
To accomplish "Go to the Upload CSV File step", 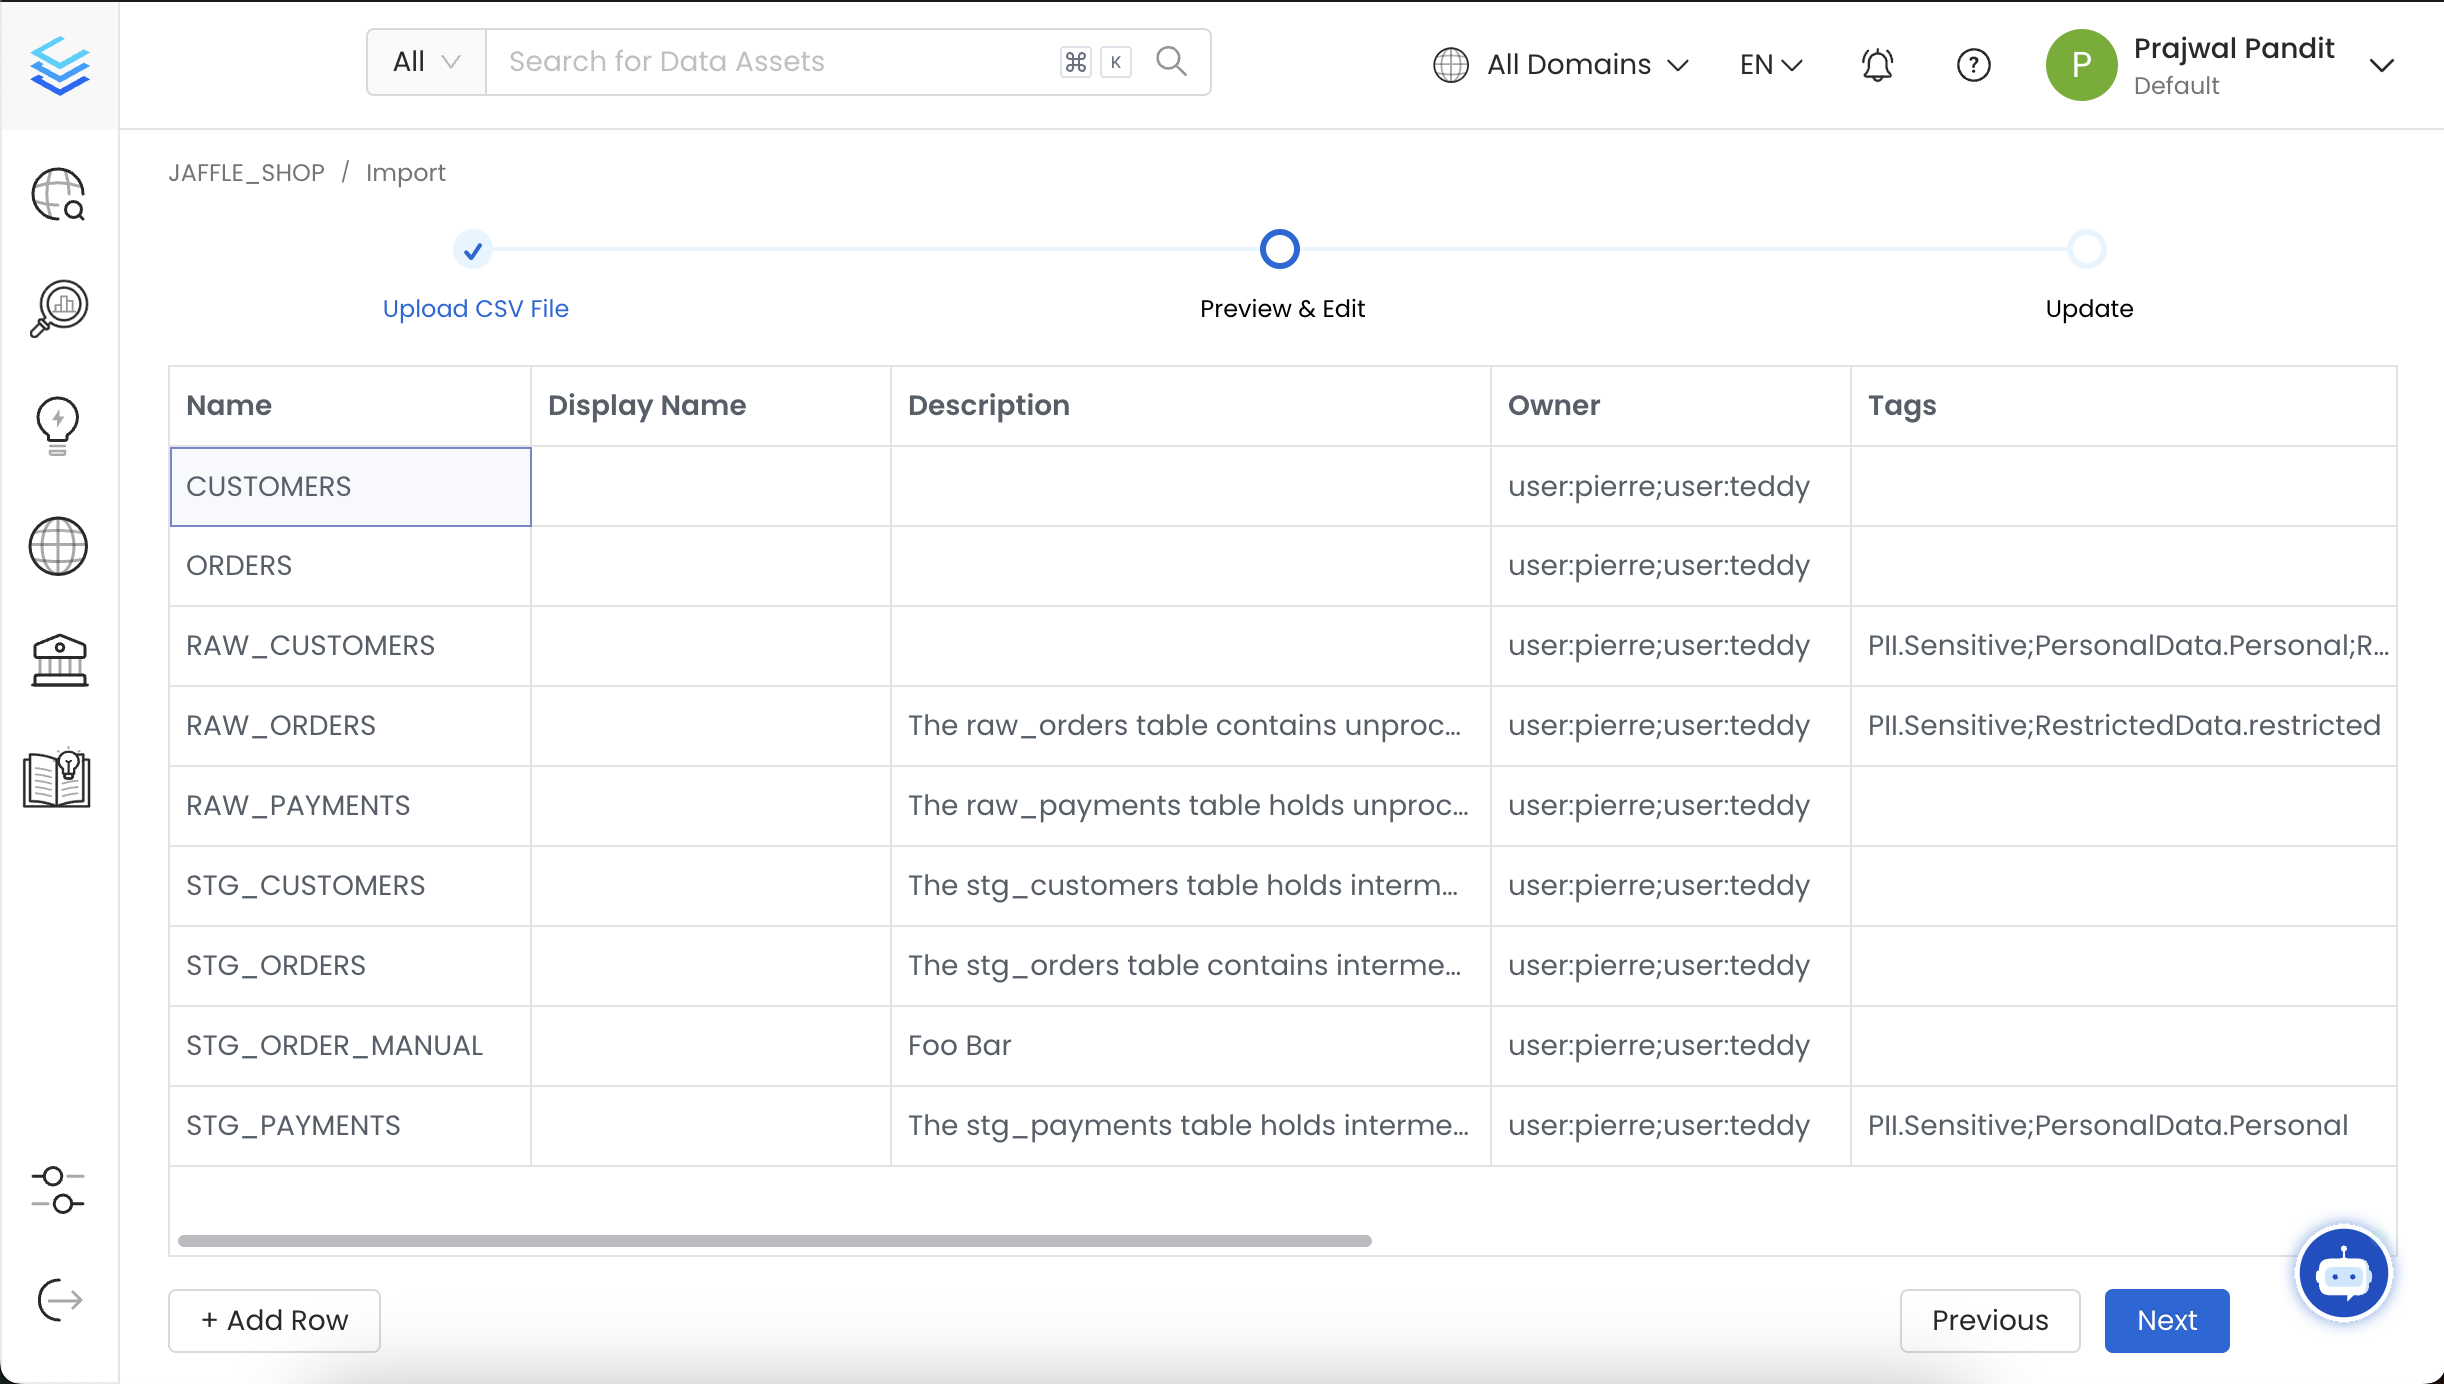I will coord(475,308).
